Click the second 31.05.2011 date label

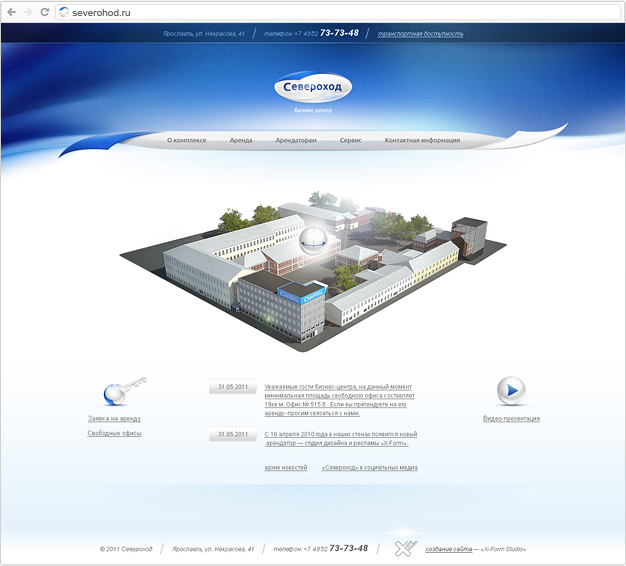[233, 434]
